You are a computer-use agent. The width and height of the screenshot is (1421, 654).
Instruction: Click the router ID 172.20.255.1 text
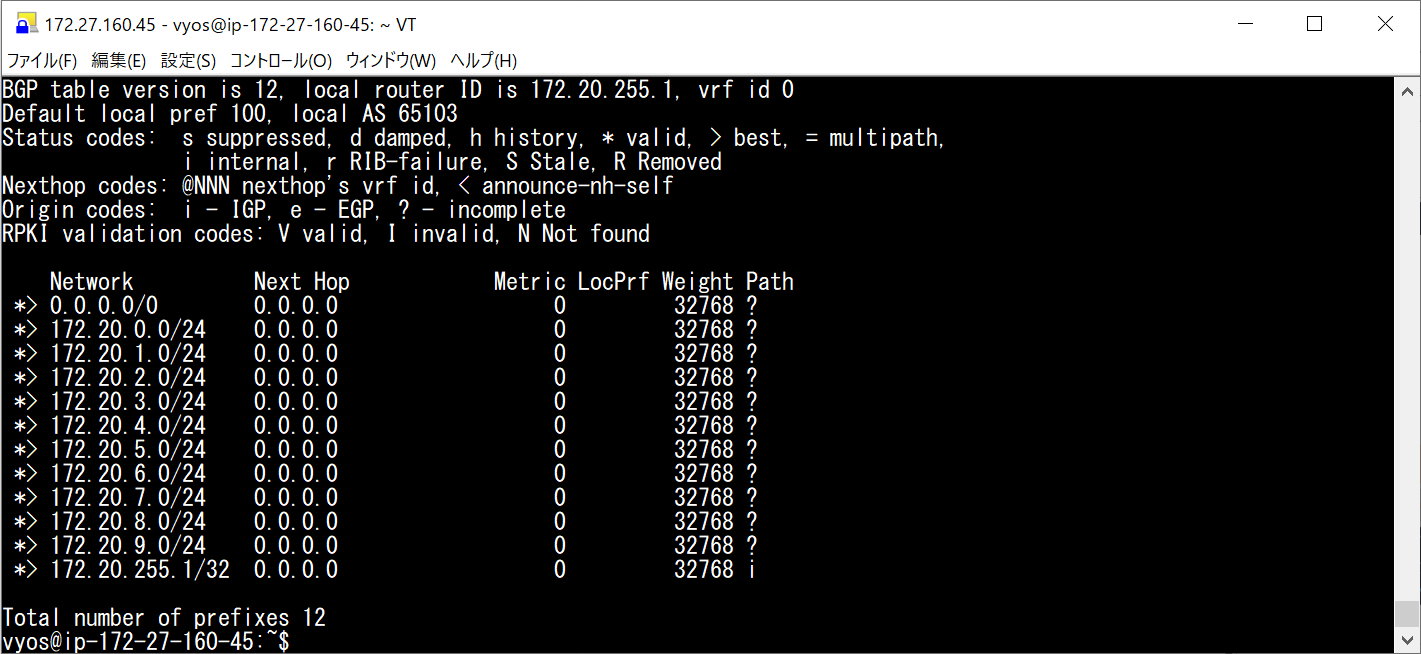tap(614, 90)
